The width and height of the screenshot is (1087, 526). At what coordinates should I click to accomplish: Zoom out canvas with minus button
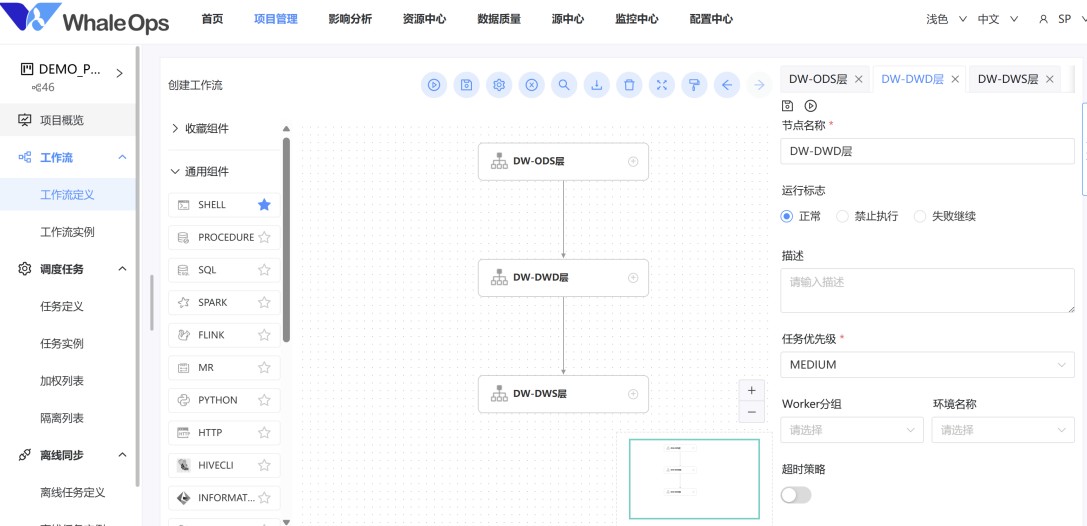(x=751, y=412)
